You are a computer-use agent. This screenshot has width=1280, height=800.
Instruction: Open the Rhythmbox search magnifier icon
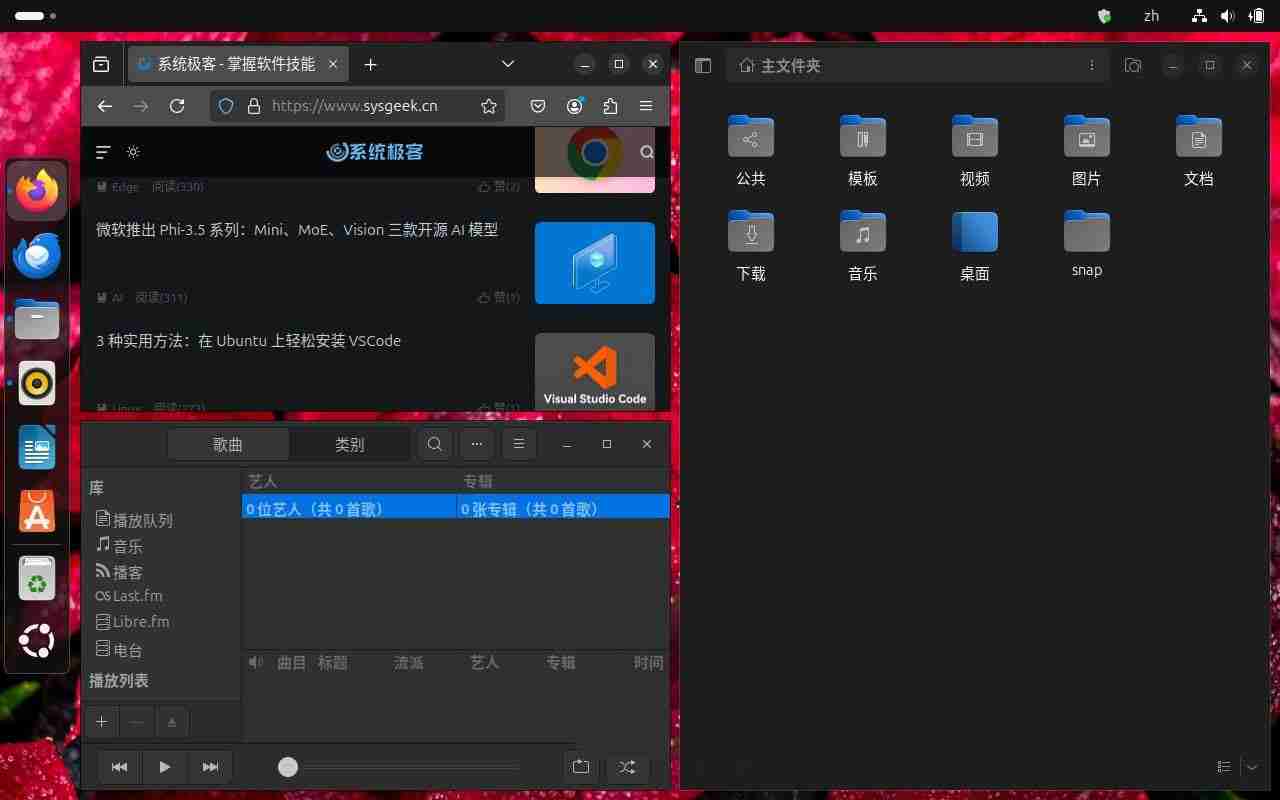point(435,444)
